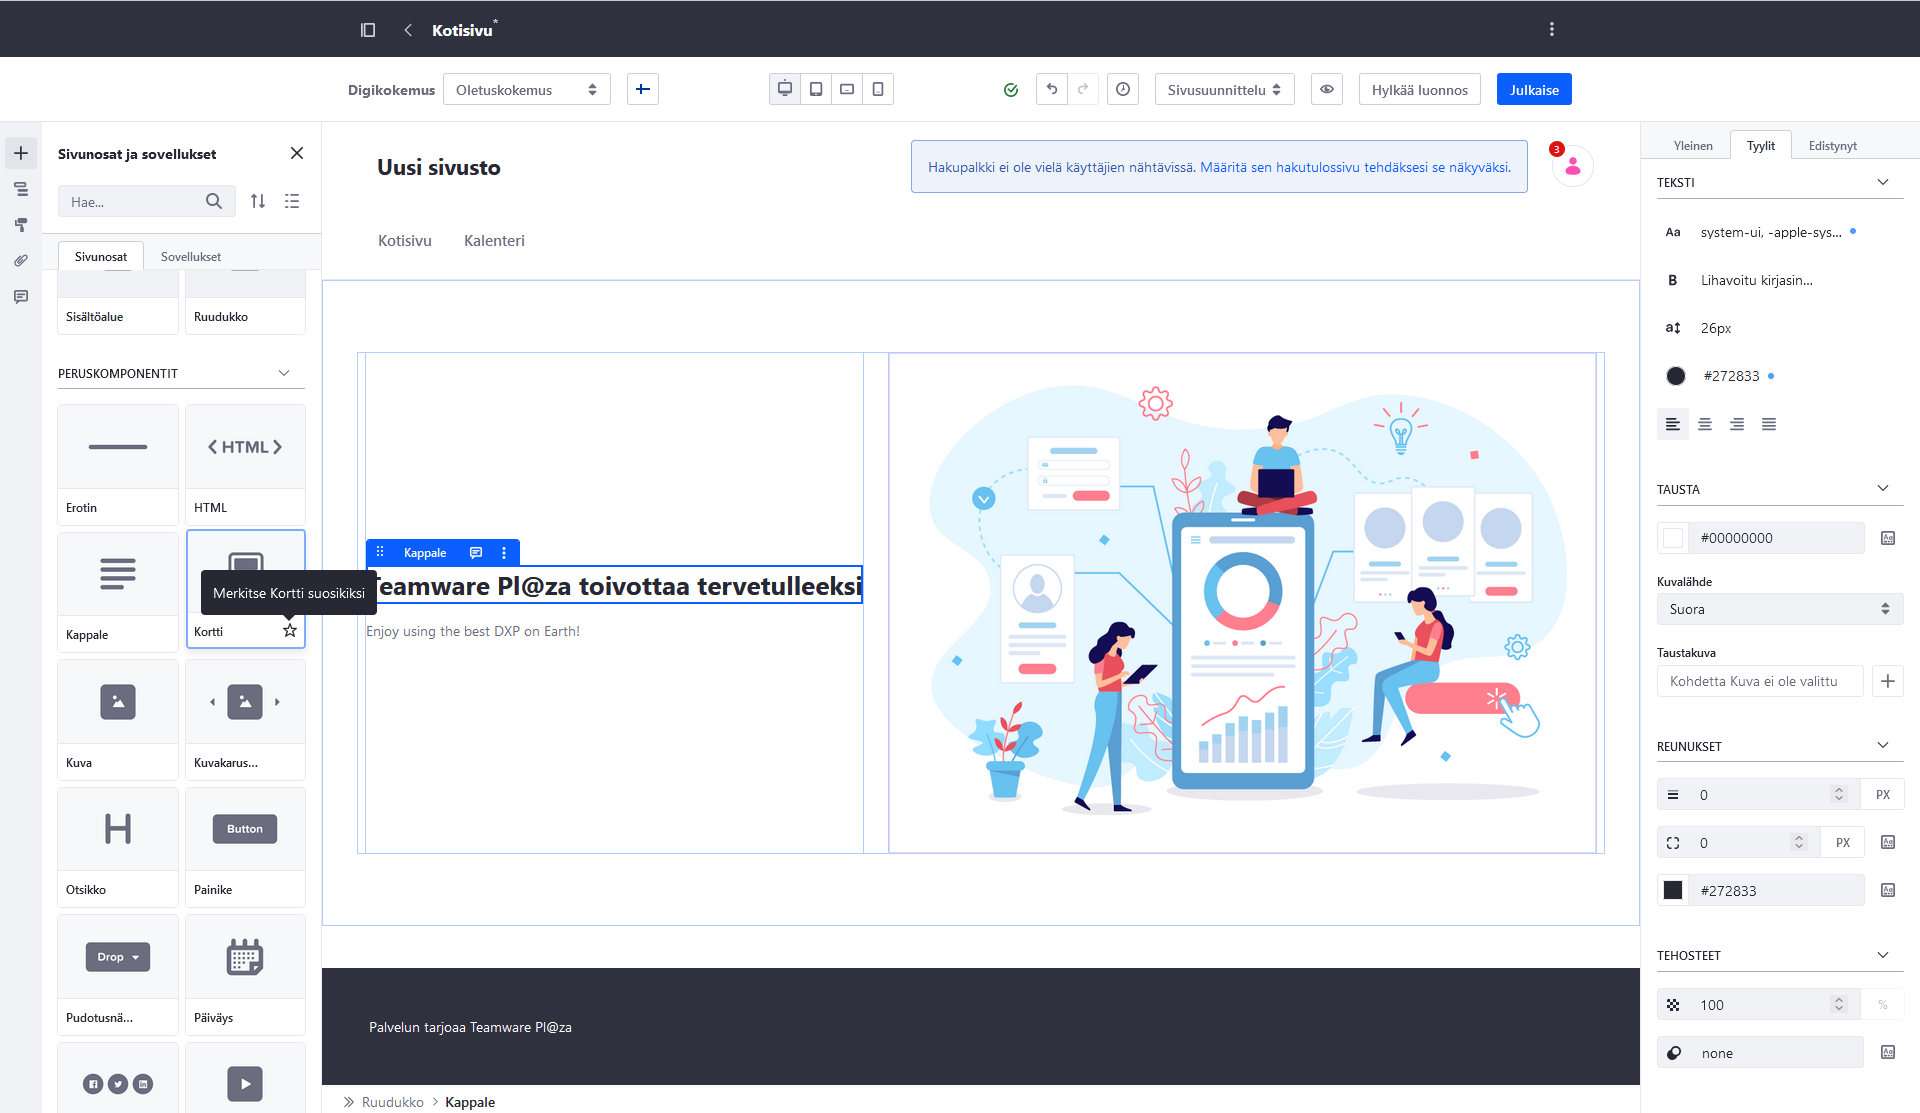The image size is (1920, 1113).
Task: Open the change history clock icon
Action: pos(1123,90)
